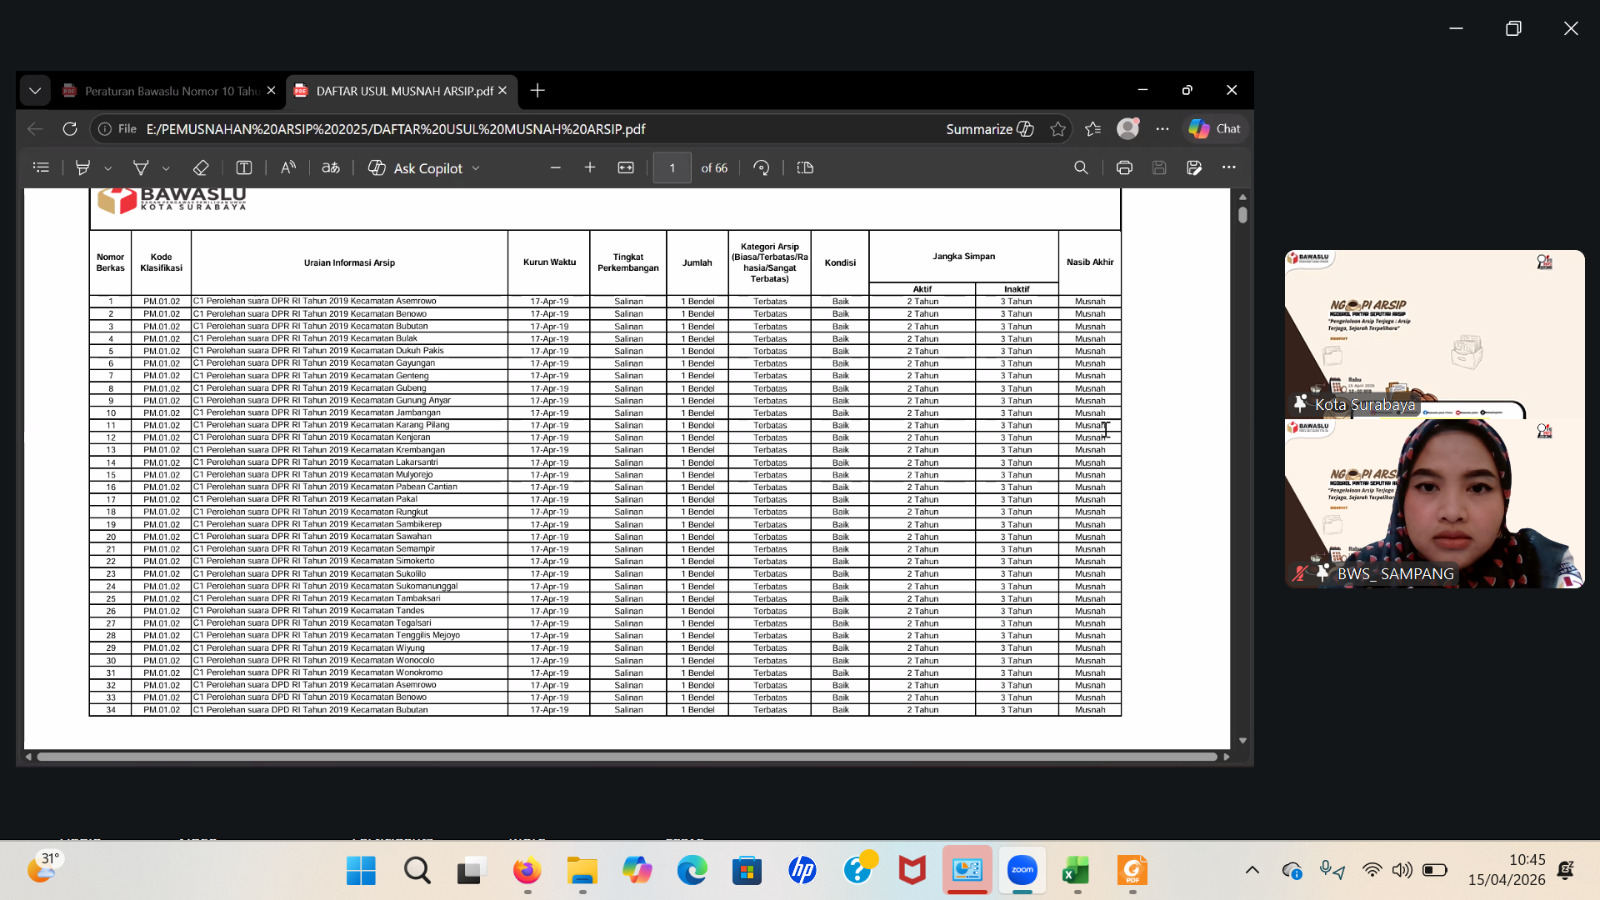Open the tab search dropdown
Screen dimensions: 1600x900
pos(35,91)
